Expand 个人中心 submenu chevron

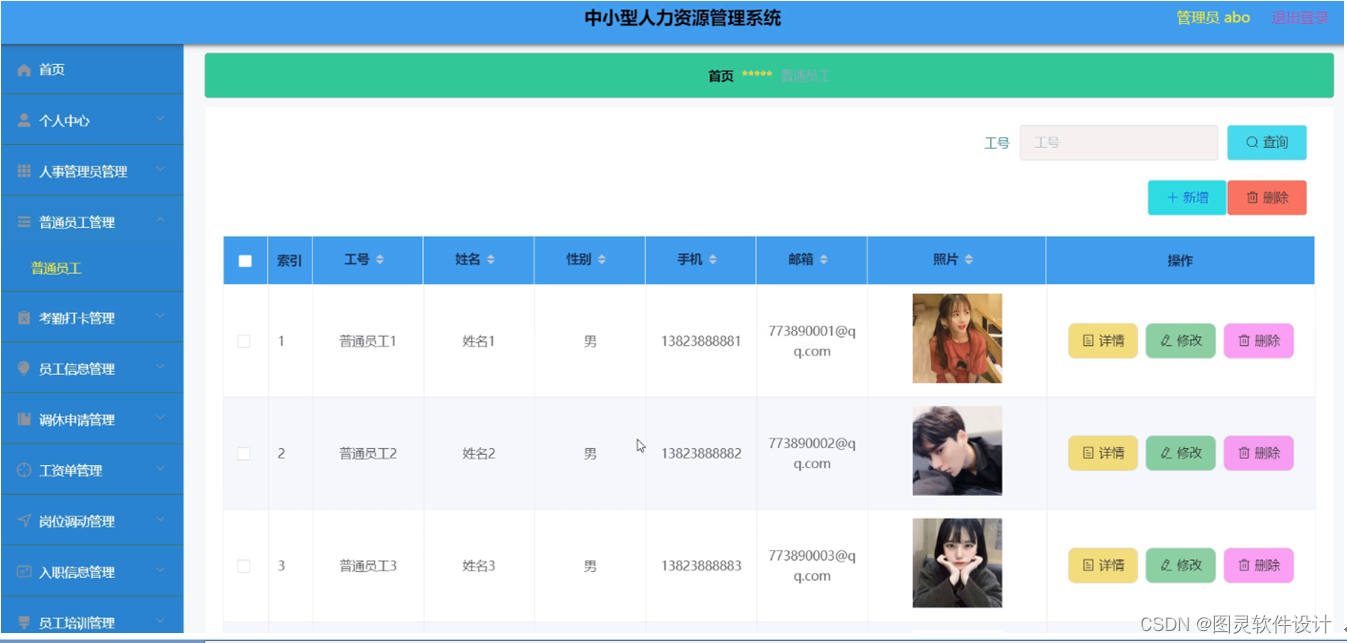click(160, 120)
